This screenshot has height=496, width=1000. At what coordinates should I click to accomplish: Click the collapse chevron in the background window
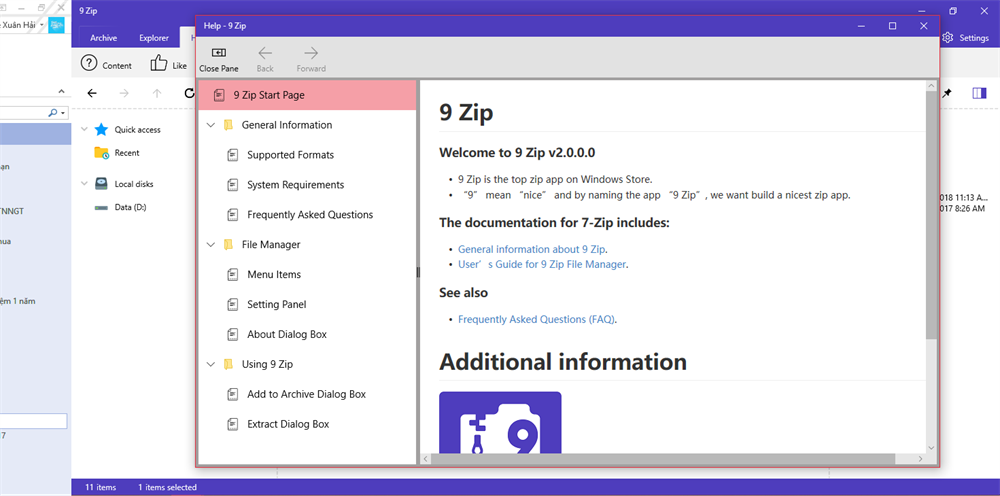[x=61, y=92]
